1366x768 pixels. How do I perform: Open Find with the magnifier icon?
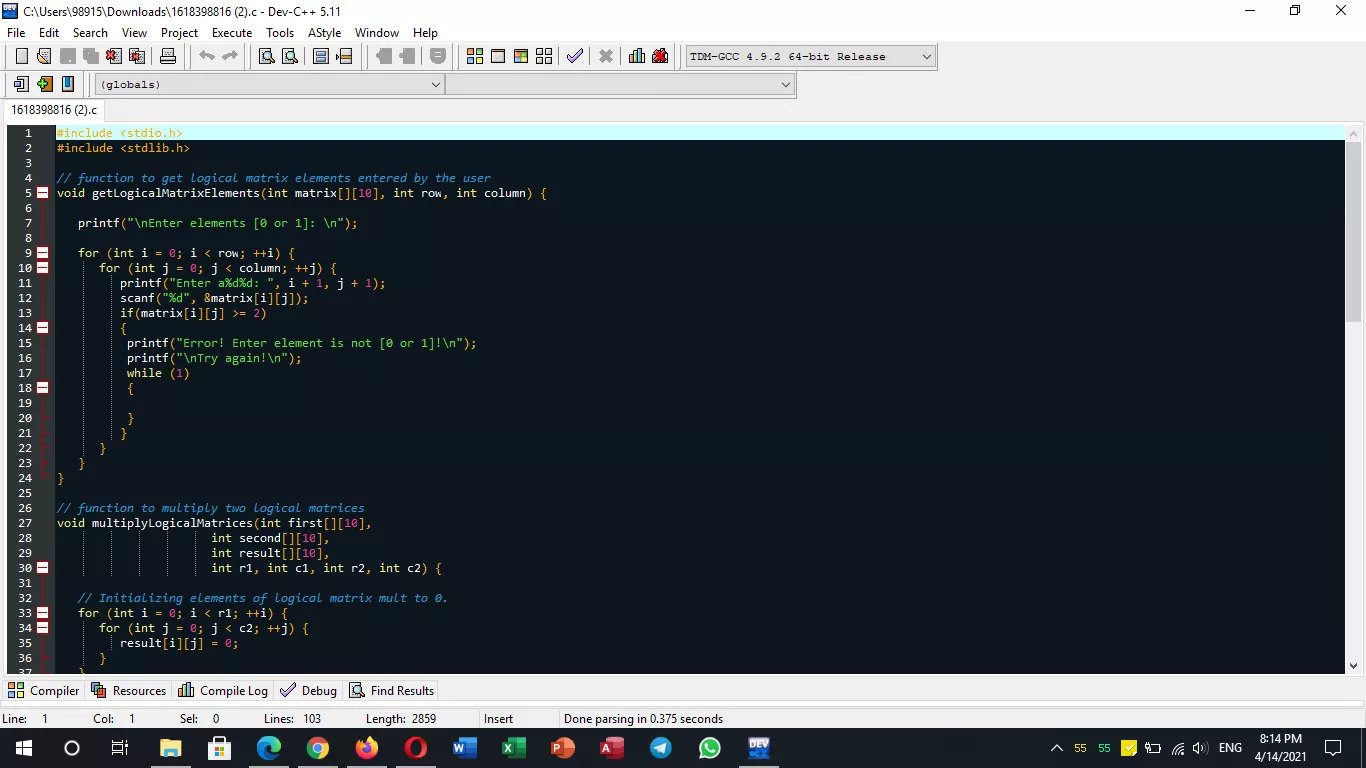pos(267,56)
